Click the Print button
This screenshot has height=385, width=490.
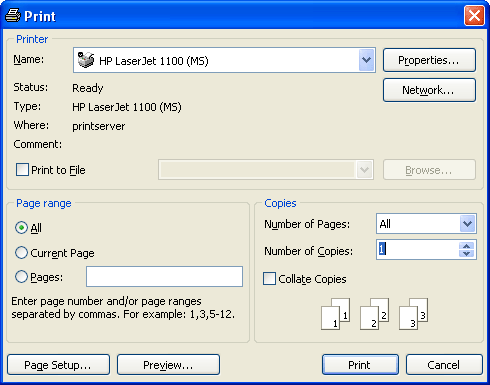(x=360, y=365)
